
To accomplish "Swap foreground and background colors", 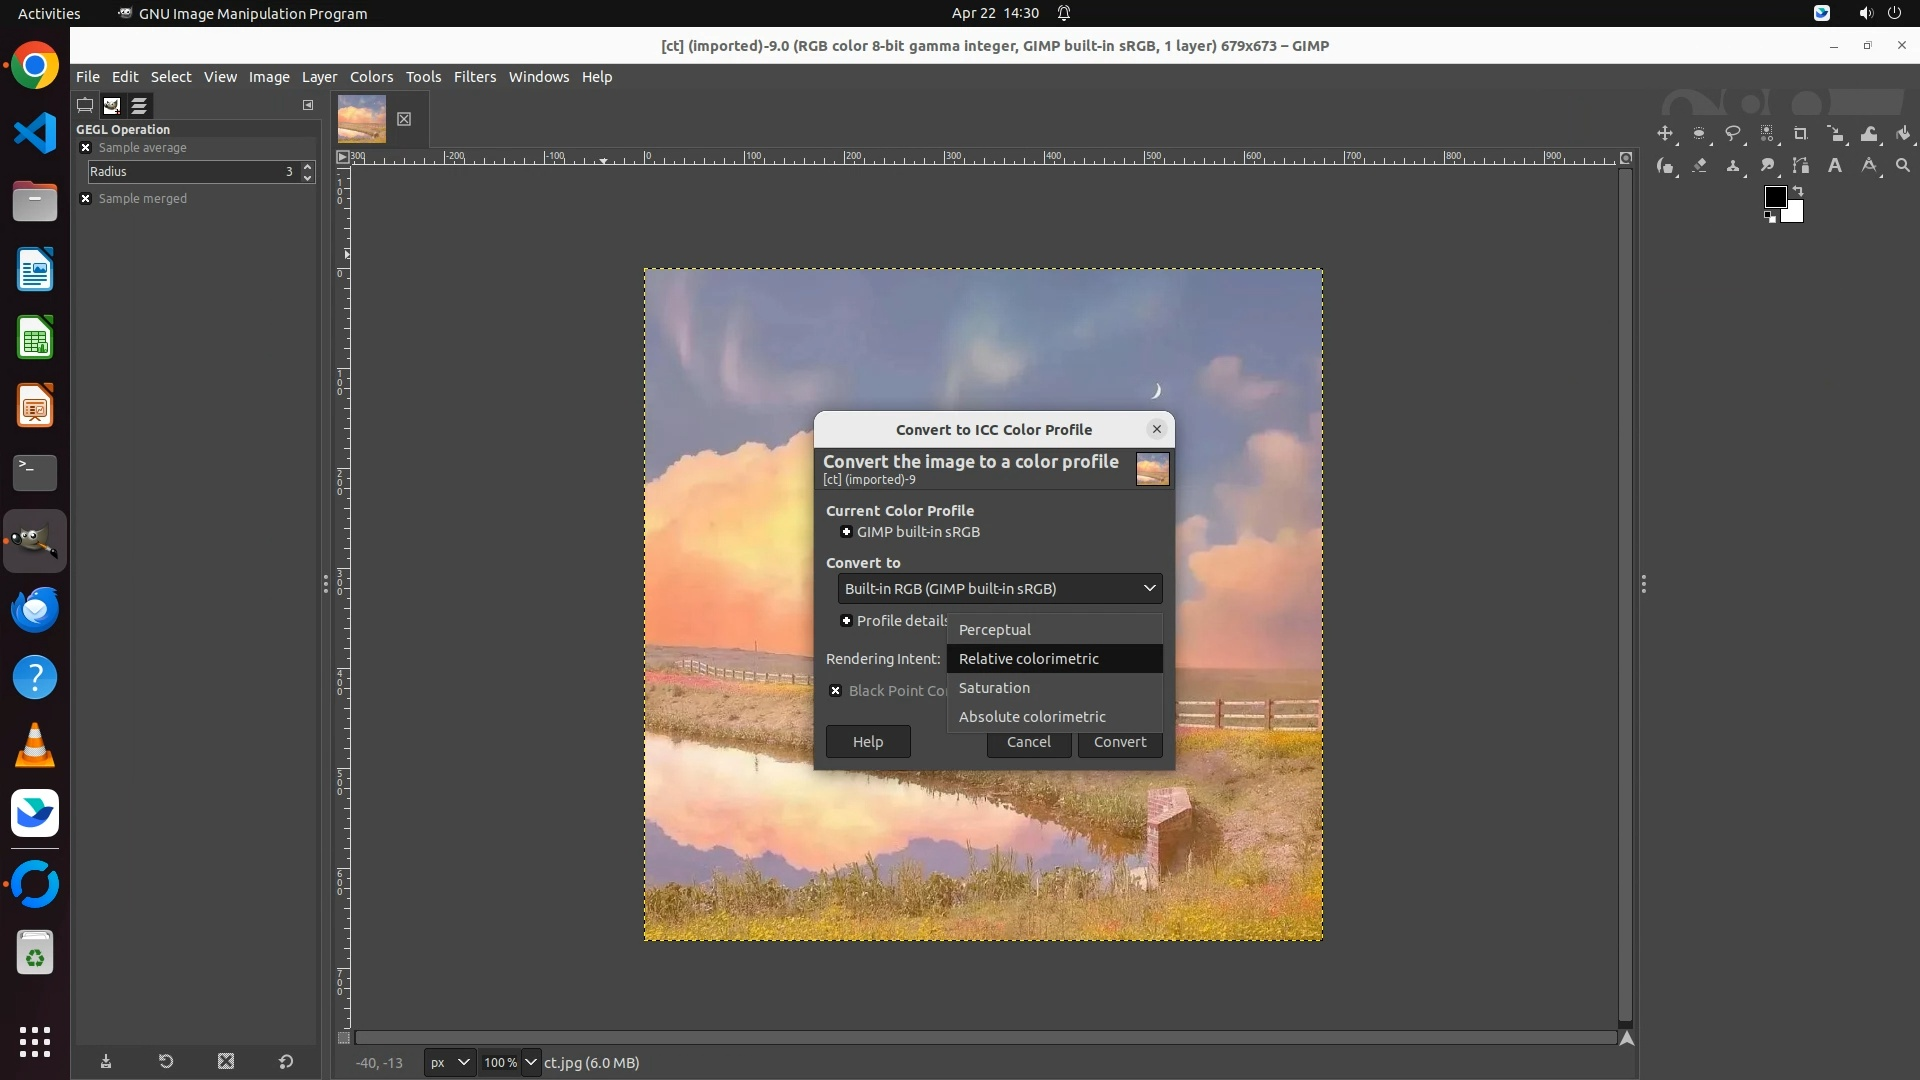I will pyautogui.click(x=1798, y=190).
